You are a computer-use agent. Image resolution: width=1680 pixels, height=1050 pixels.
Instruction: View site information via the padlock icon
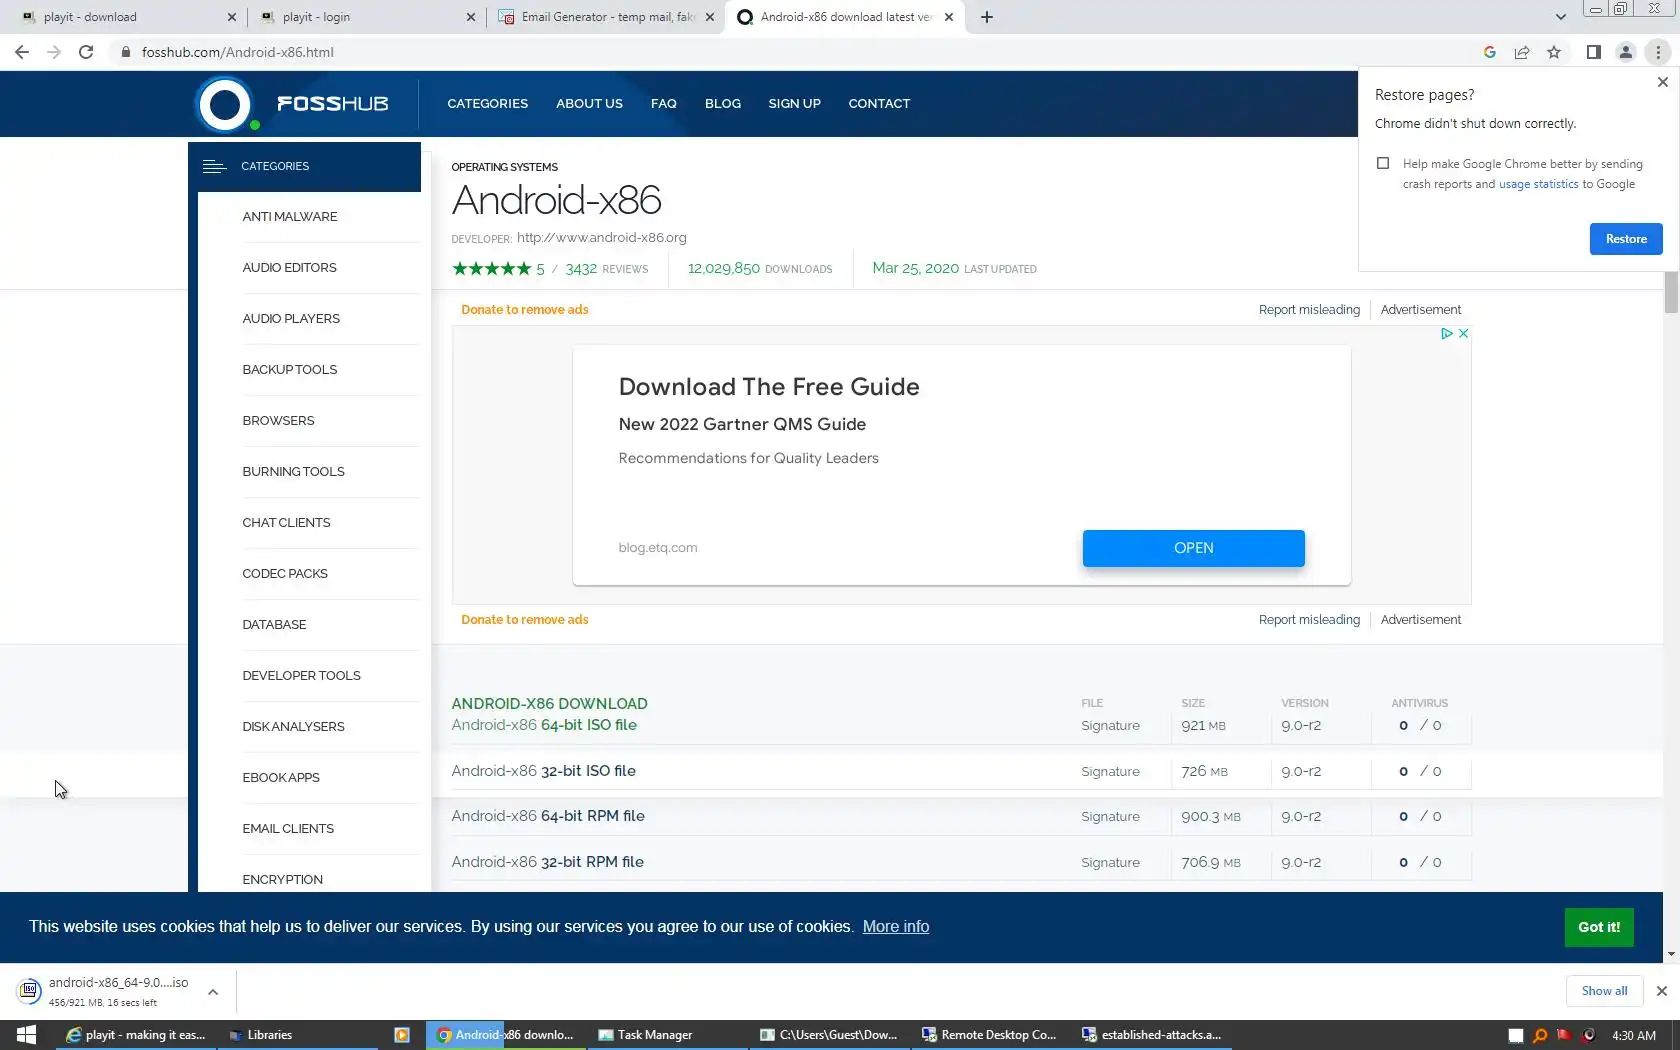point(126,52)
